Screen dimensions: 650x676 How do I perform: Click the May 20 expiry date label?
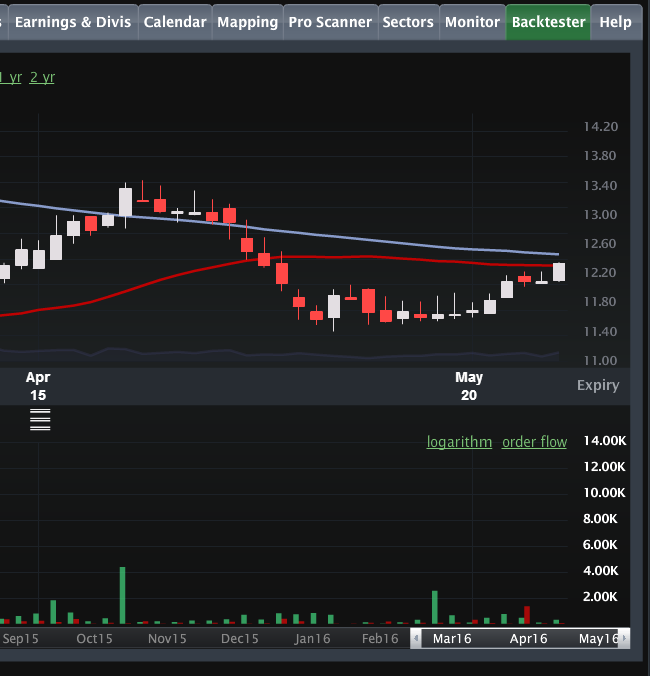tap(469, 386)
